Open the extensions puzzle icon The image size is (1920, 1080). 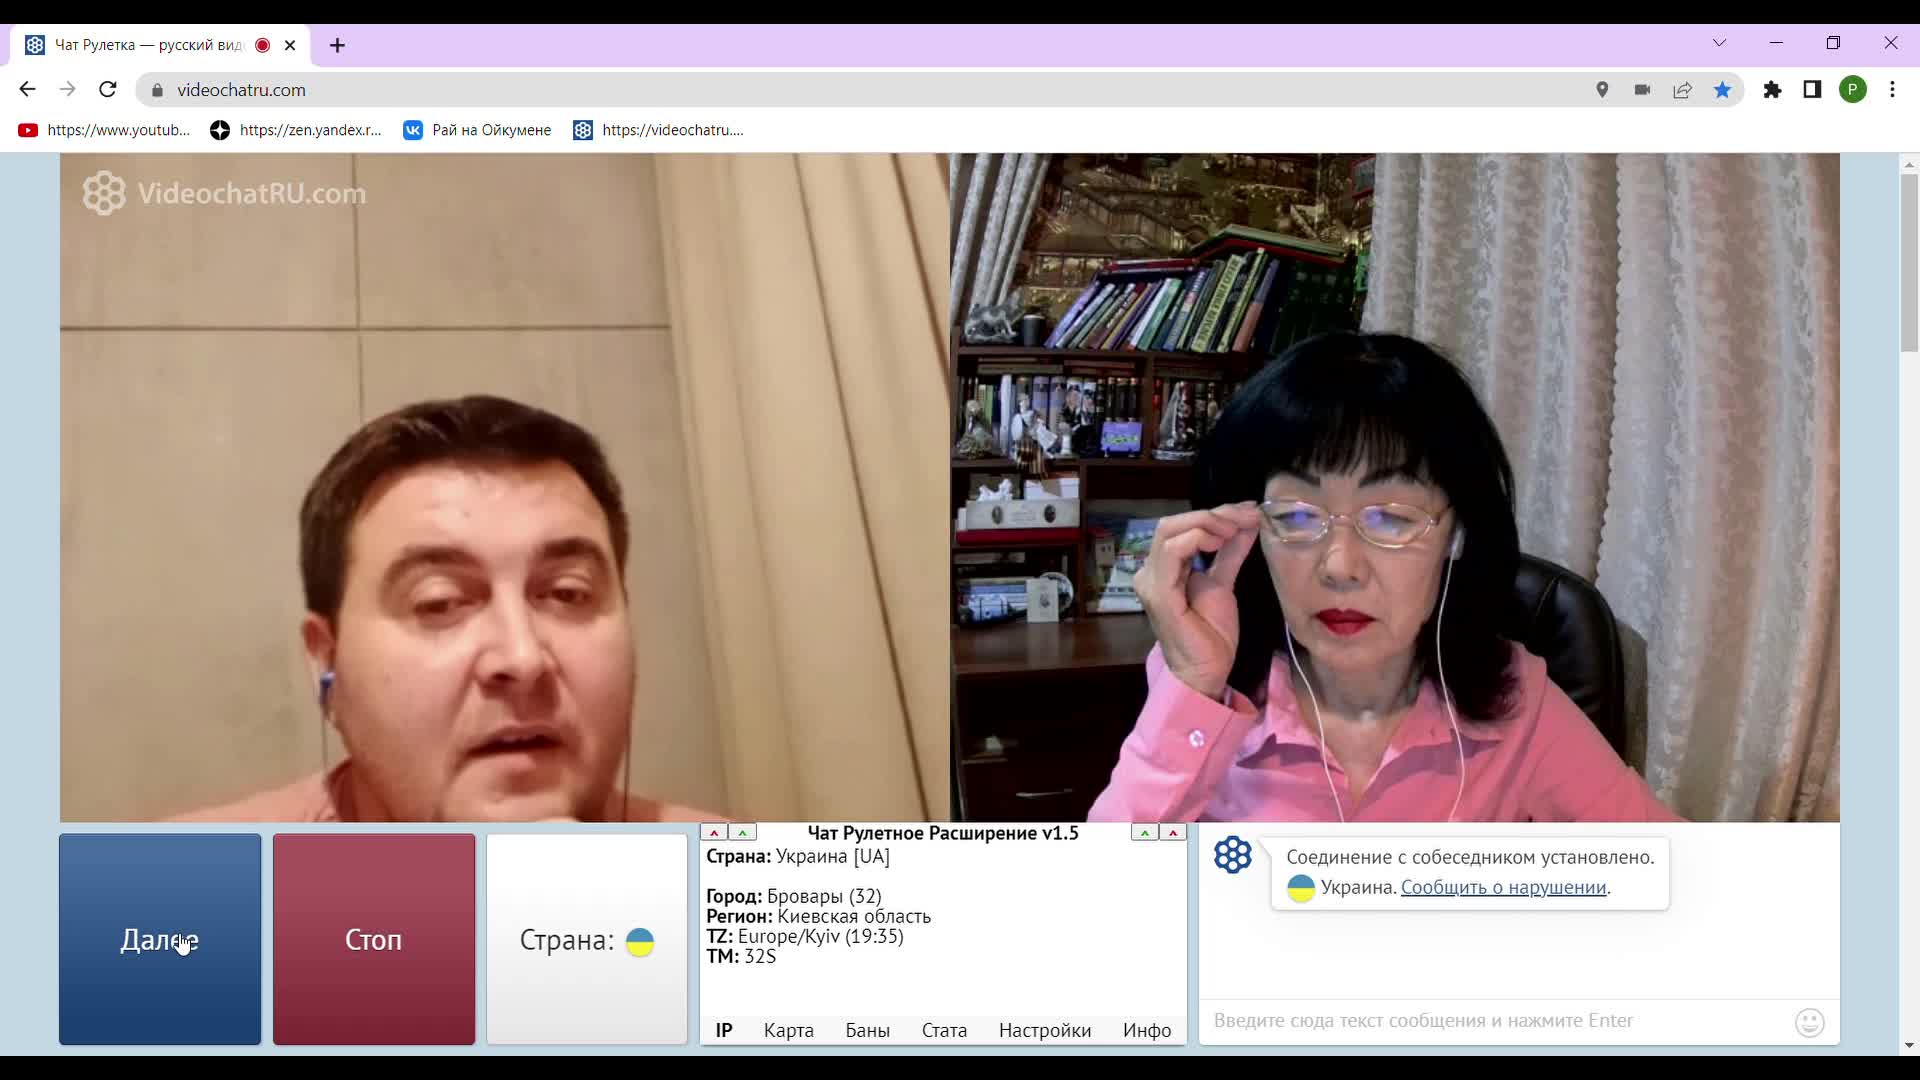(1772, 90)
